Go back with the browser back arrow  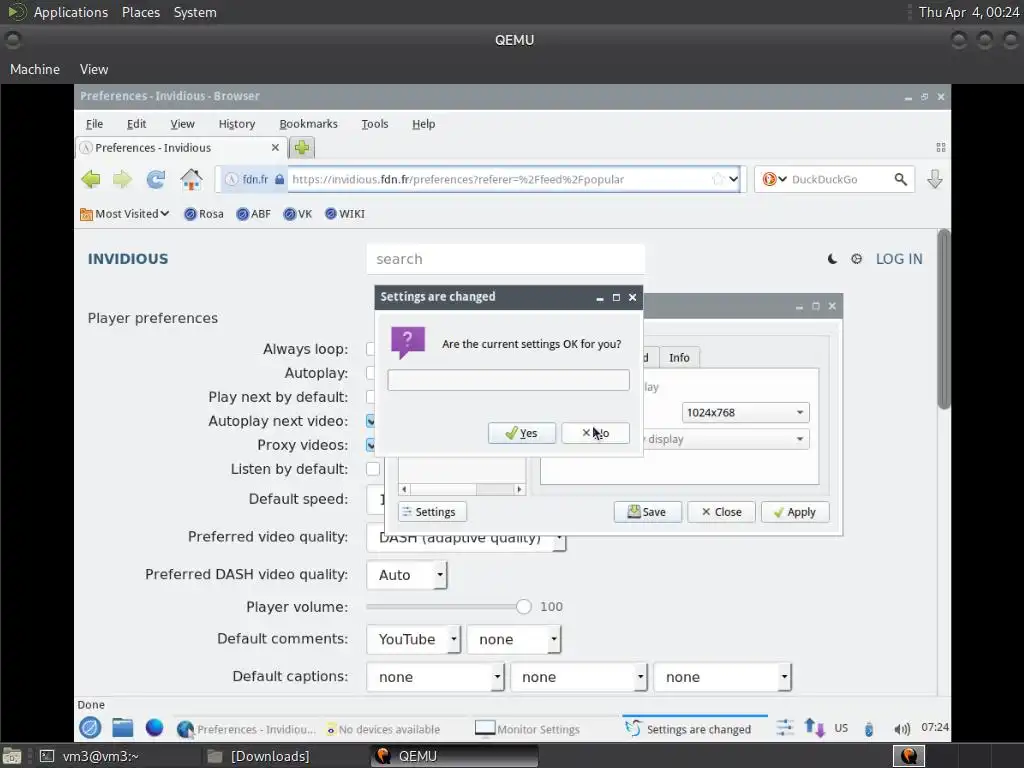(x=91, y=179)
